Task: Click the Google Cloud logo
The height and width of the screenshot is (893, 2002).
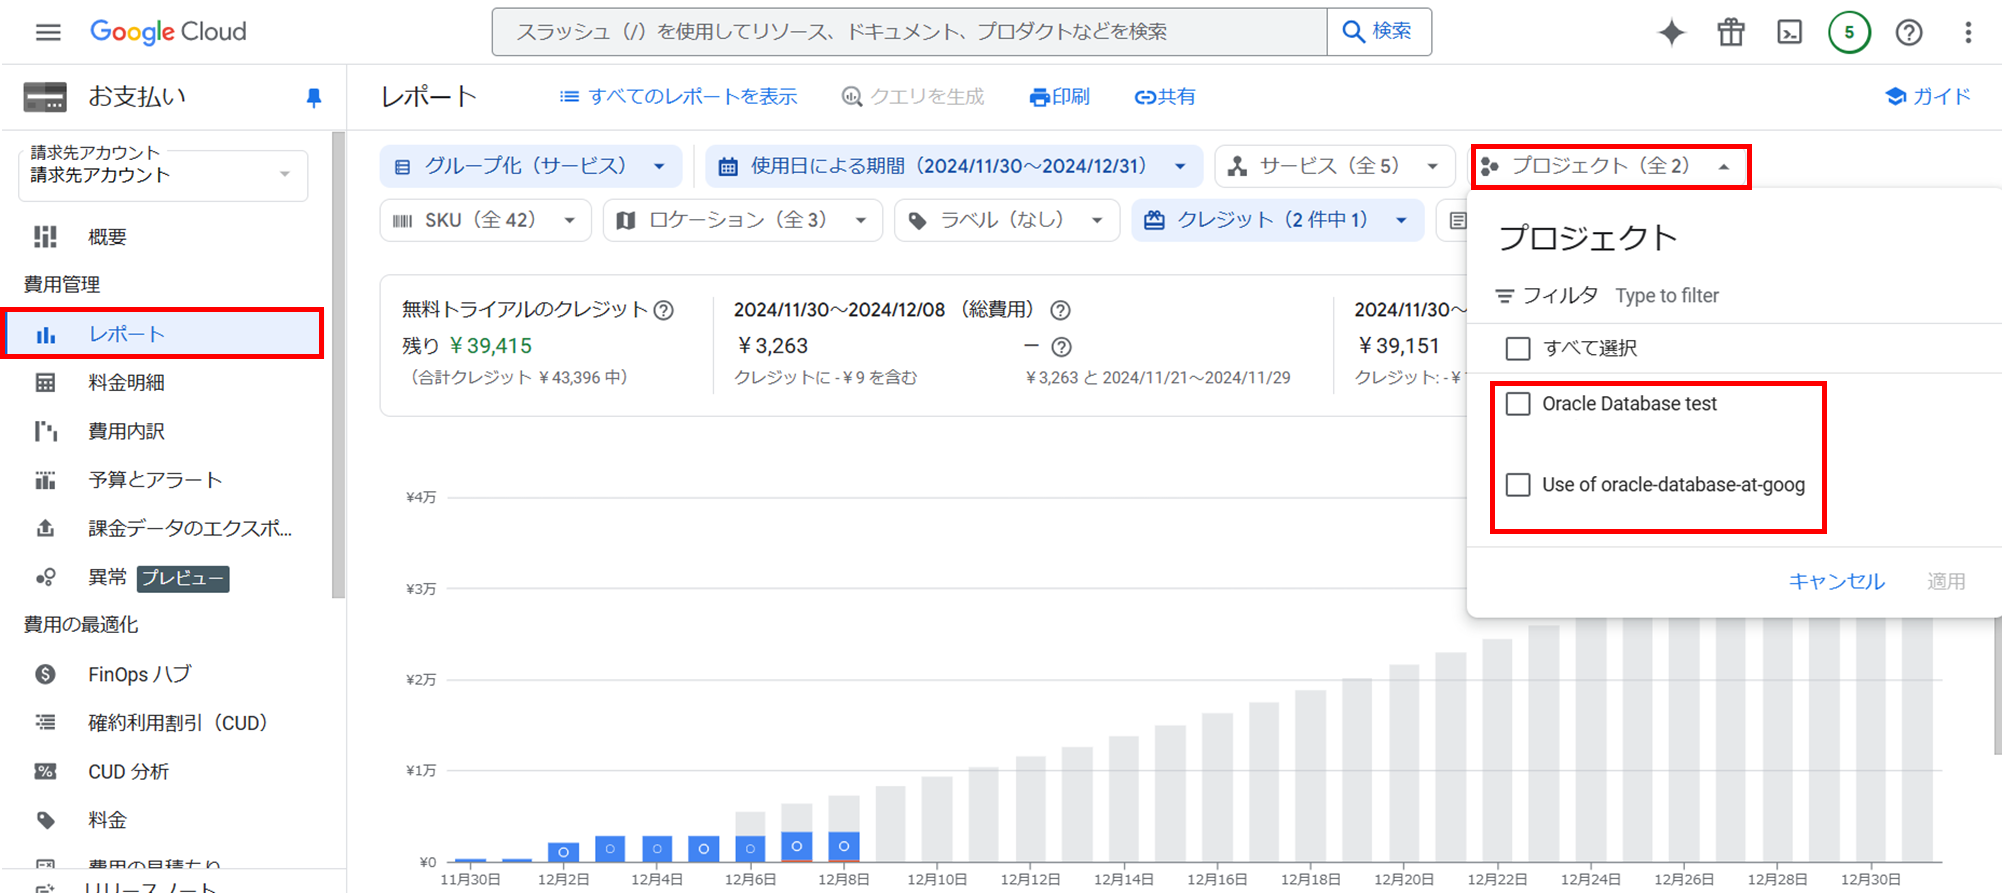Action: pos(168,32)
